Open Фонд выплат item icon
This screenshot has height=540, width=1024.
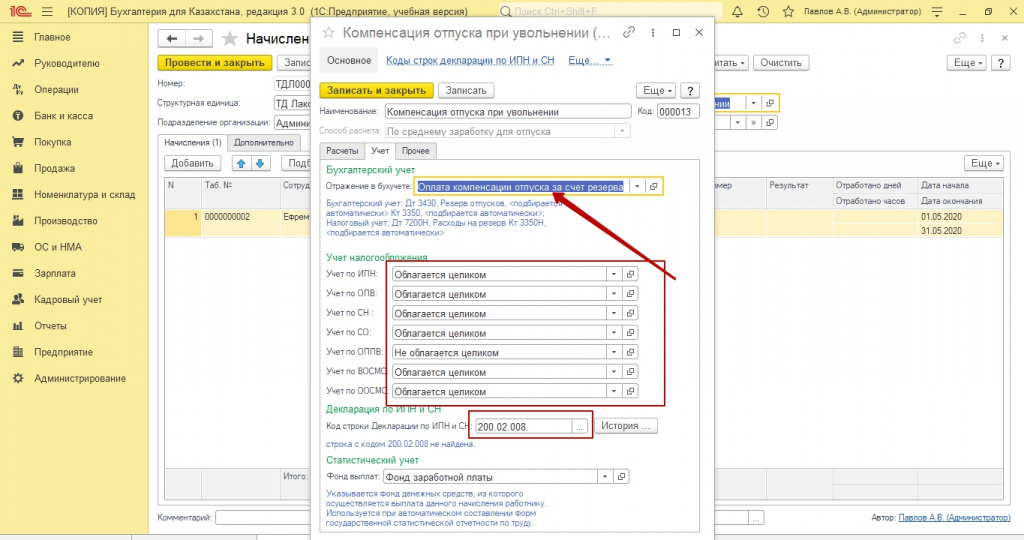pos(621,477)
